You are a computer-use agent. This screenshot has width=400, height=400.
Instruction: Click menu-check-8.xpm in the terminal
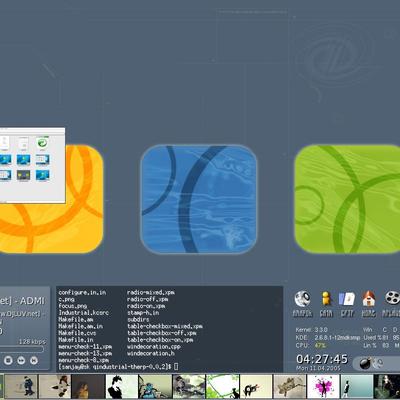coord(83,360)
